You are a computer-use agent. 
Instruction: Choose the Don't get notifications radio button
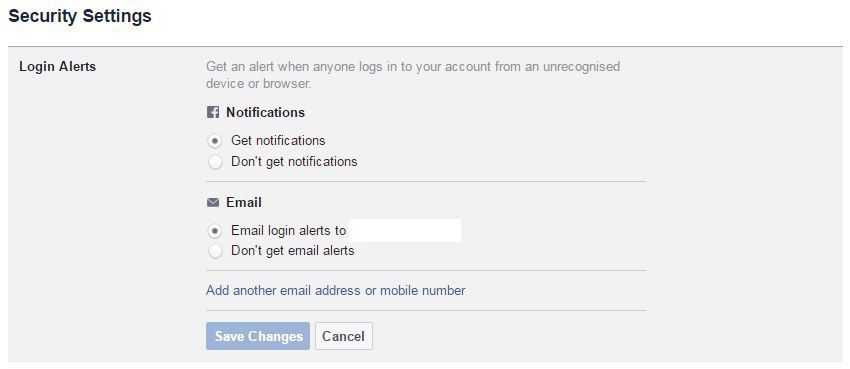(215, 162)
